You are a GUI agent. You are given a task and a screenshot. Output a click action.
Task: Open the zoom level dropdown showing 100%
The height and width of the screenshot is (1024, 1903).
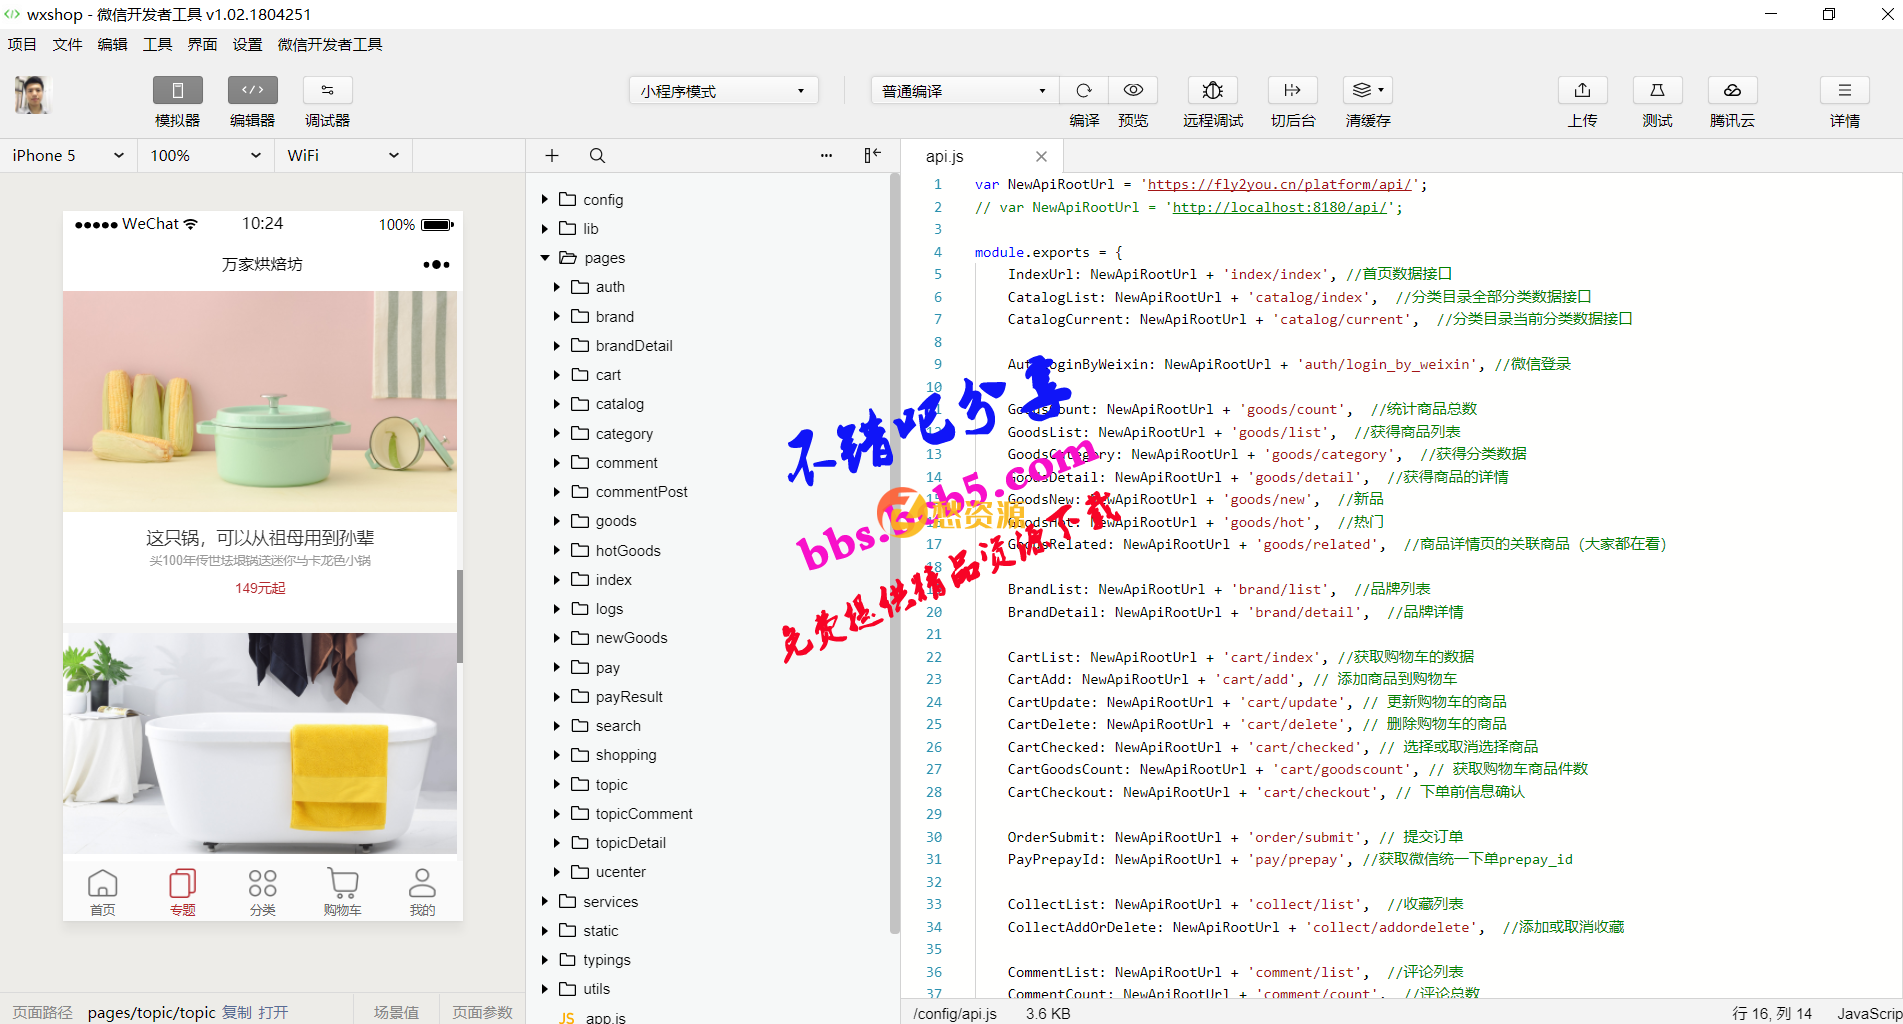[205, 155]
